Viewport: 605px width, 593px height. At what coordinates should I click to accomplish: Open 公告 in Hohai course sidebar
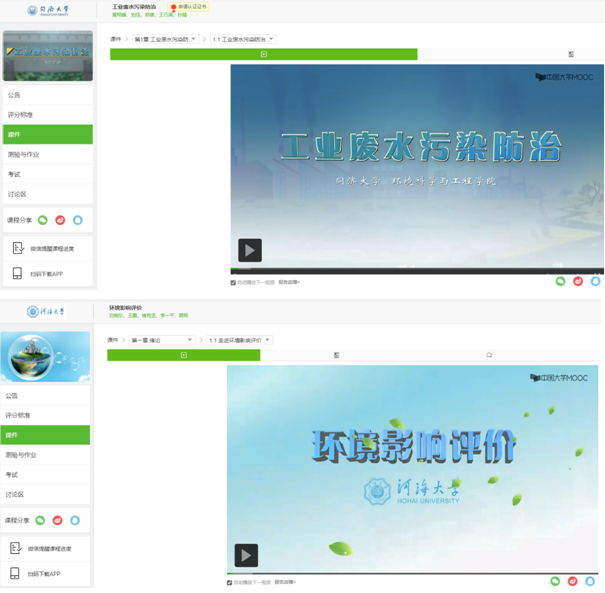pos(45,395)
